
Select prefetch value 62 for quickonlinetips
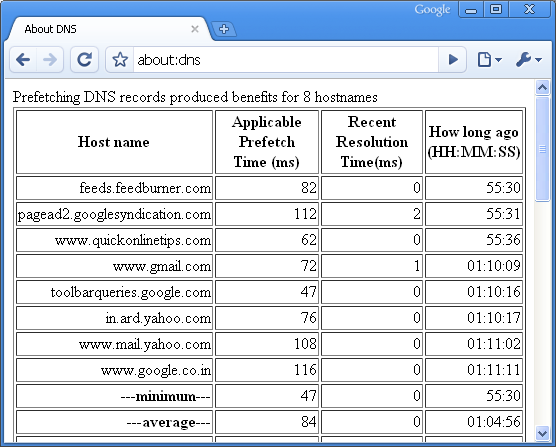click(x=267, y=240)
